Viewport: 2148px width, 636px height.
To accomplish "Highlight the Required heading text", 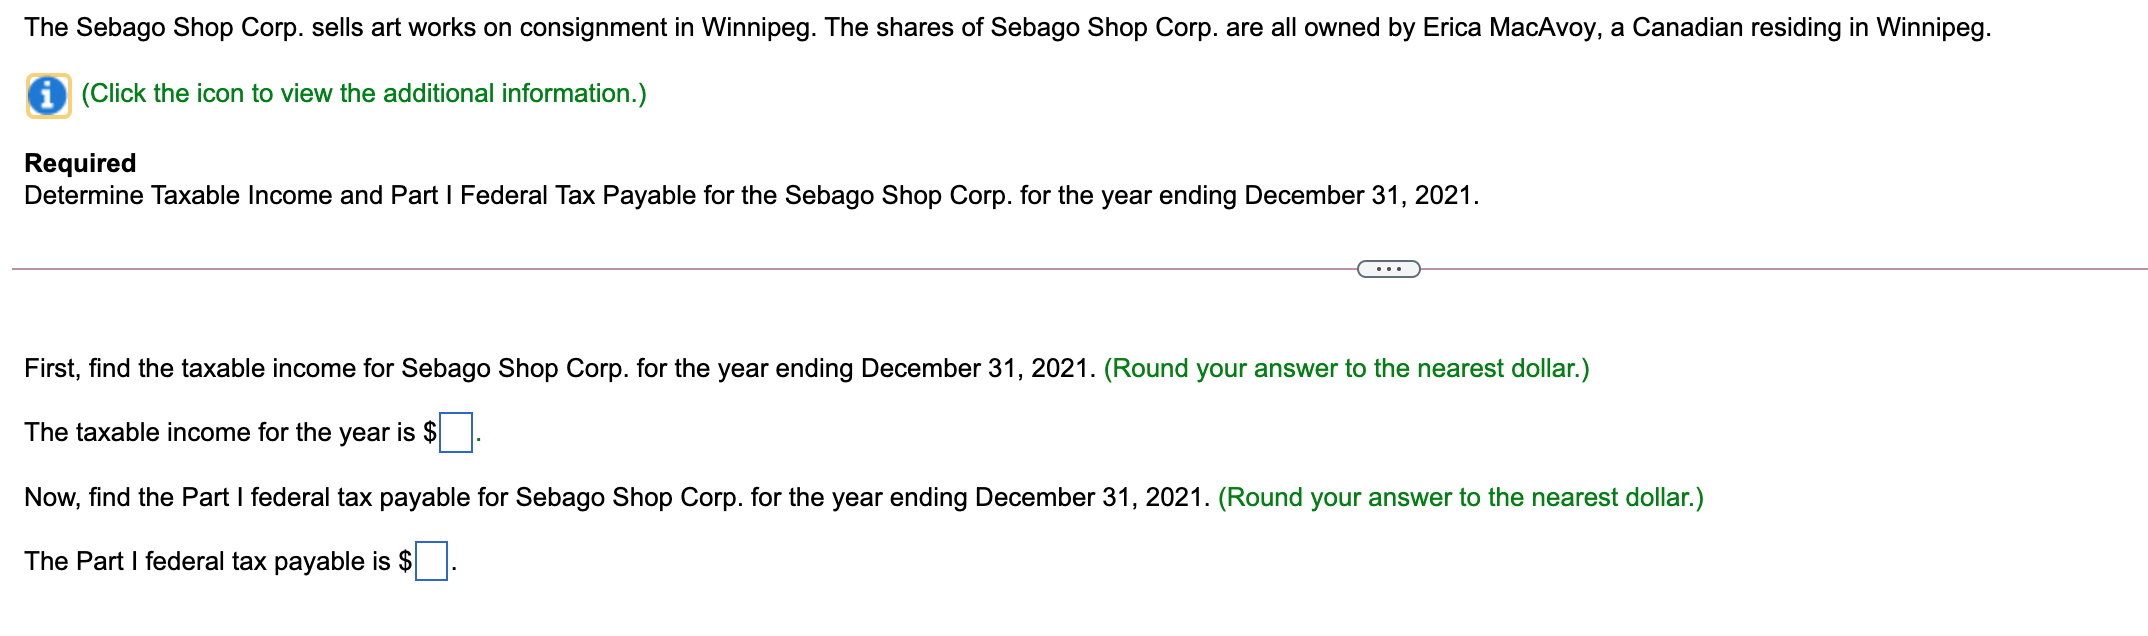I will [x=80, y=162].
